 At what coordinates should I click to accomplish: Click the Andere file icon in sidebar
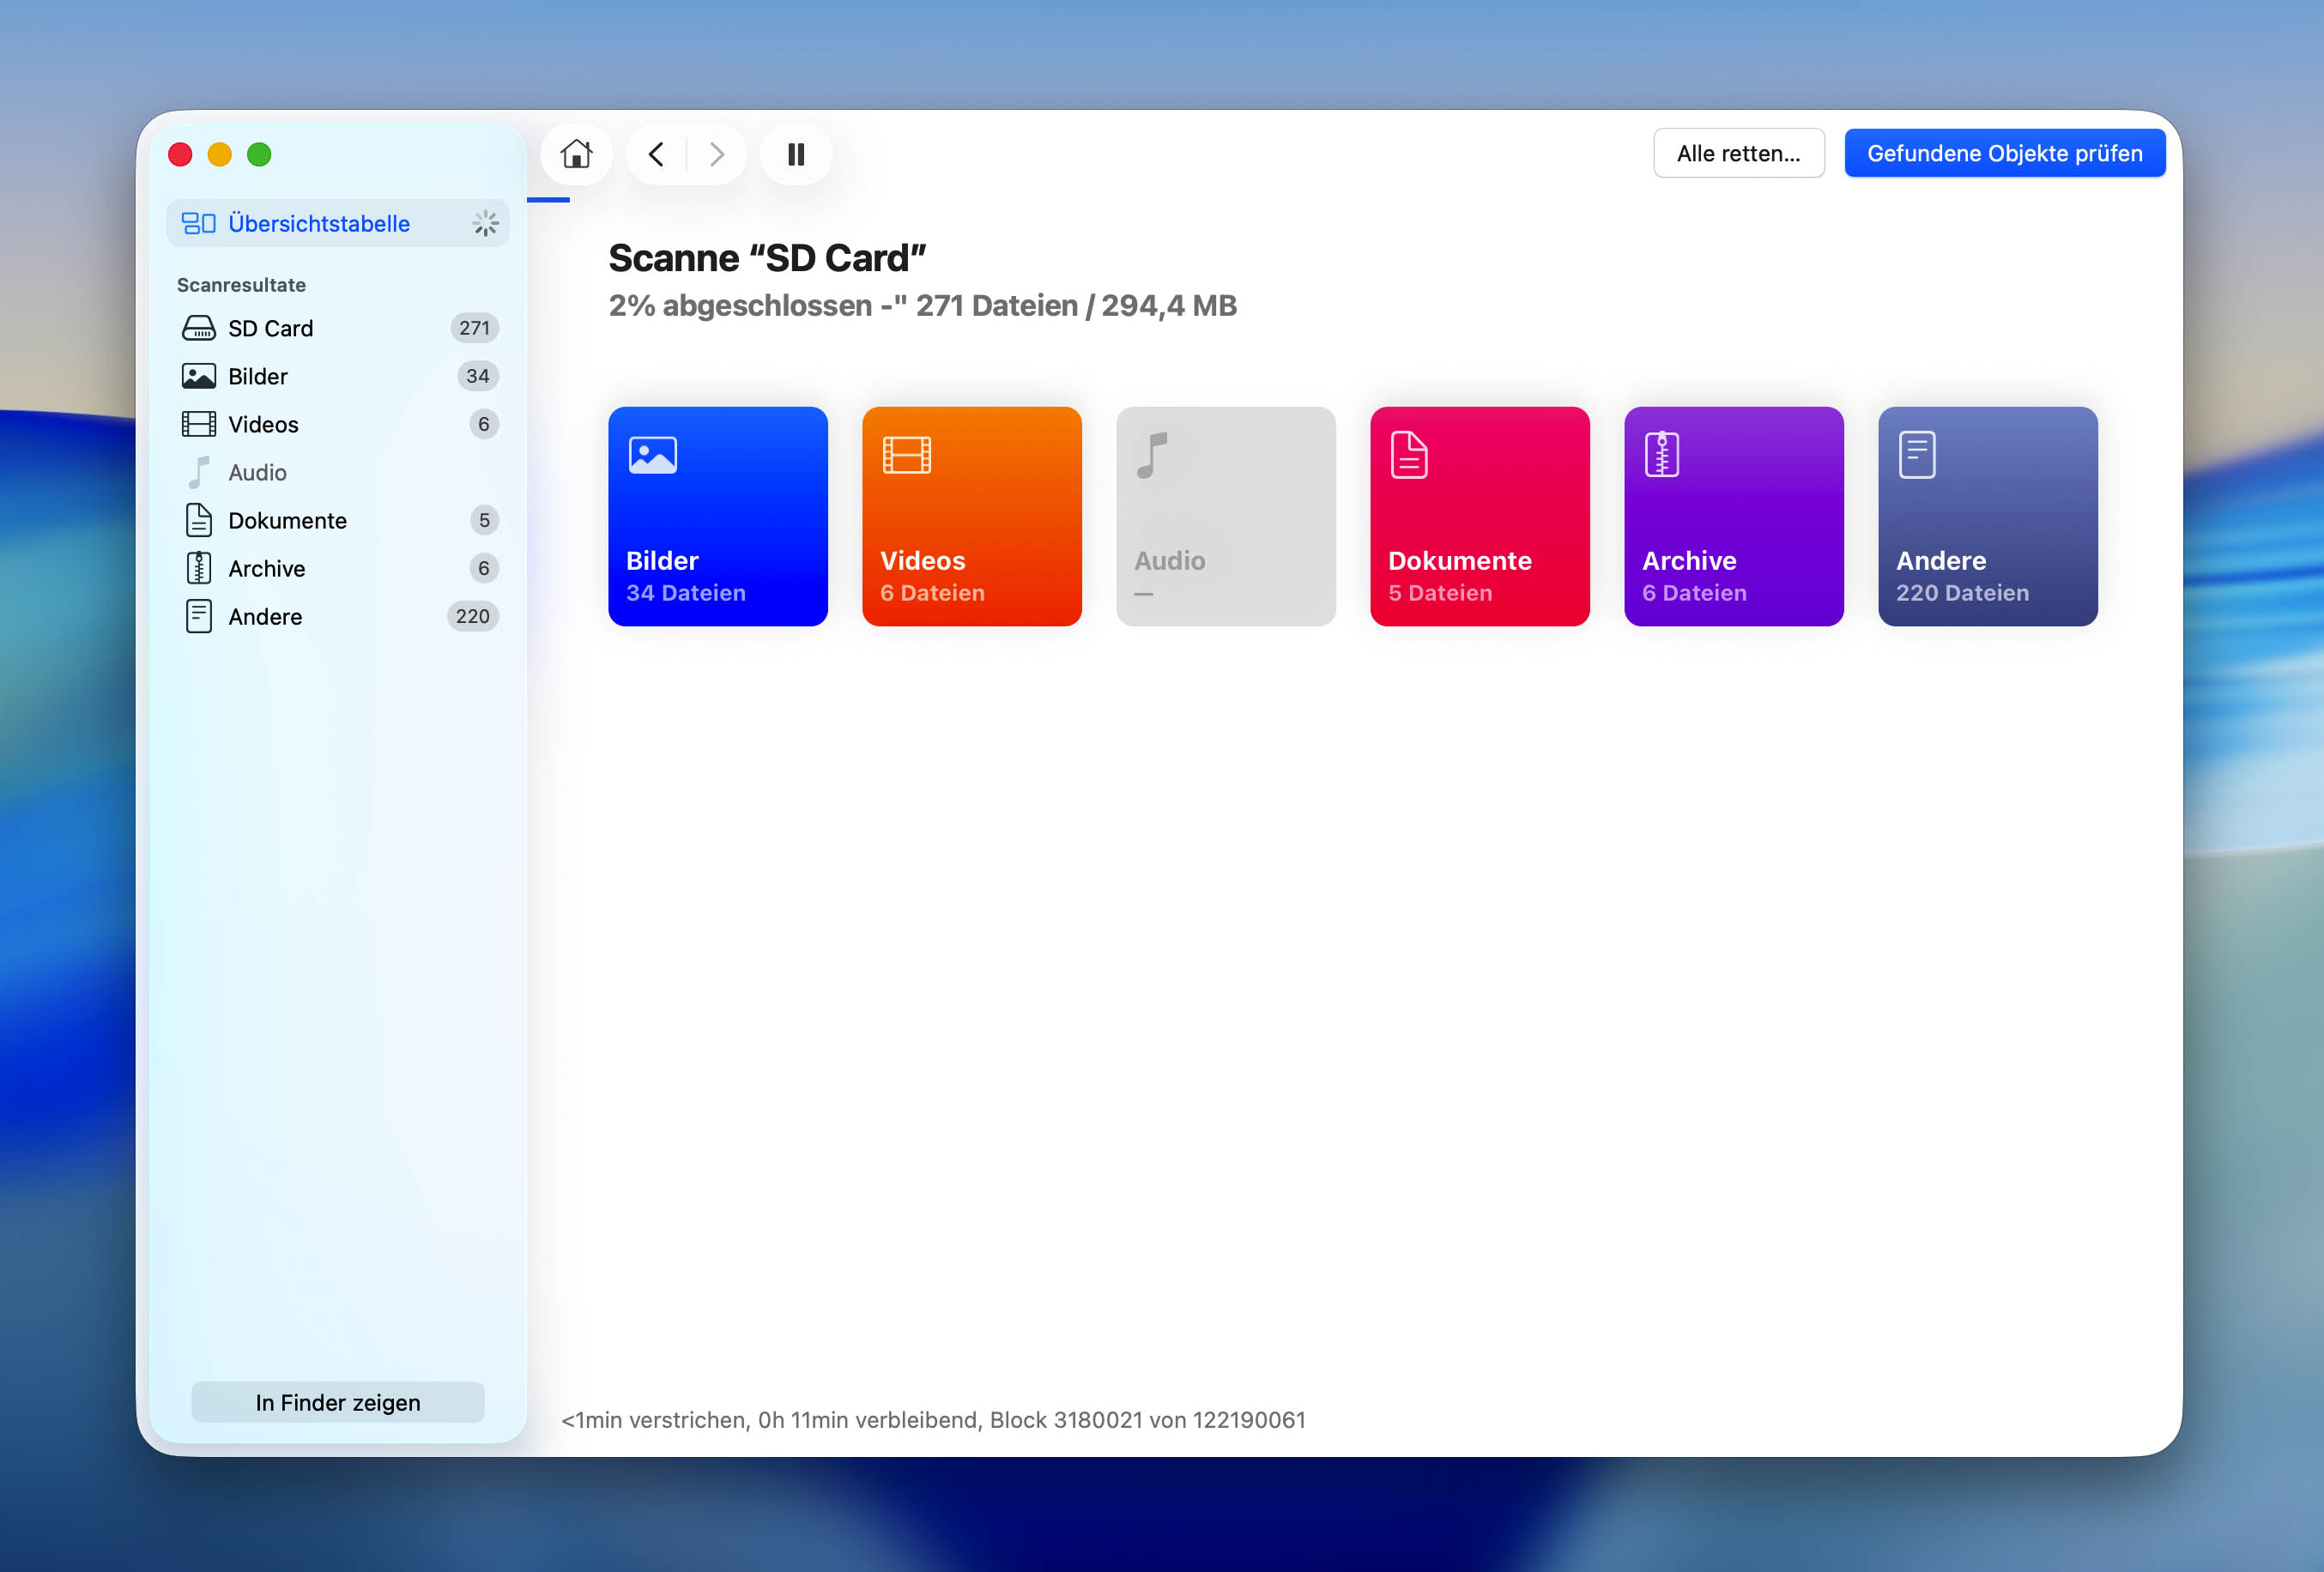point(199,616)
